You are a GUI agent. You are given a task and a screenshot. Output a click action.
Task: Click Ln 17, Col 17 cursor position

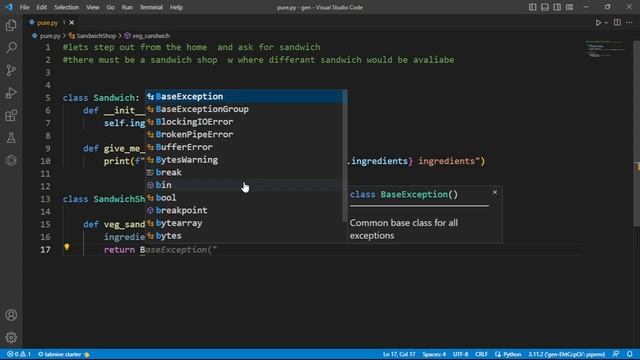[x=399, y=354]
